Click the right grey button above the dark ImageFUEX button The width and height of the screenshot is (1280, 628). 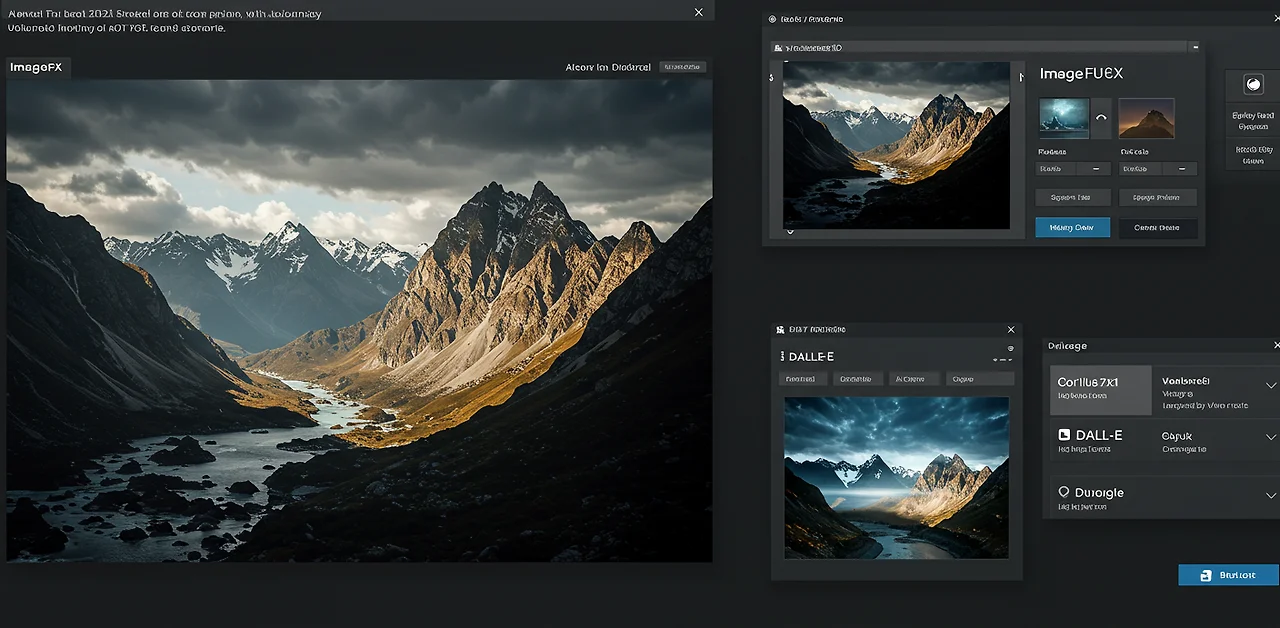click(1158, 197)
